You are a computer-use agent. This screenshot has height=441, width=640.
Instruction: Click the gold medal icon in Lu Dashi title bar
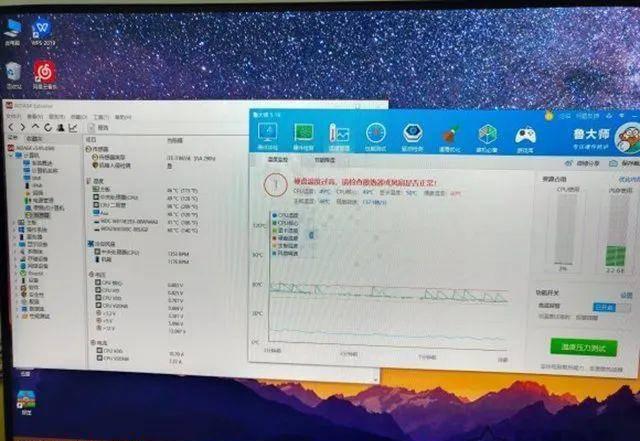tap(549, 116)
